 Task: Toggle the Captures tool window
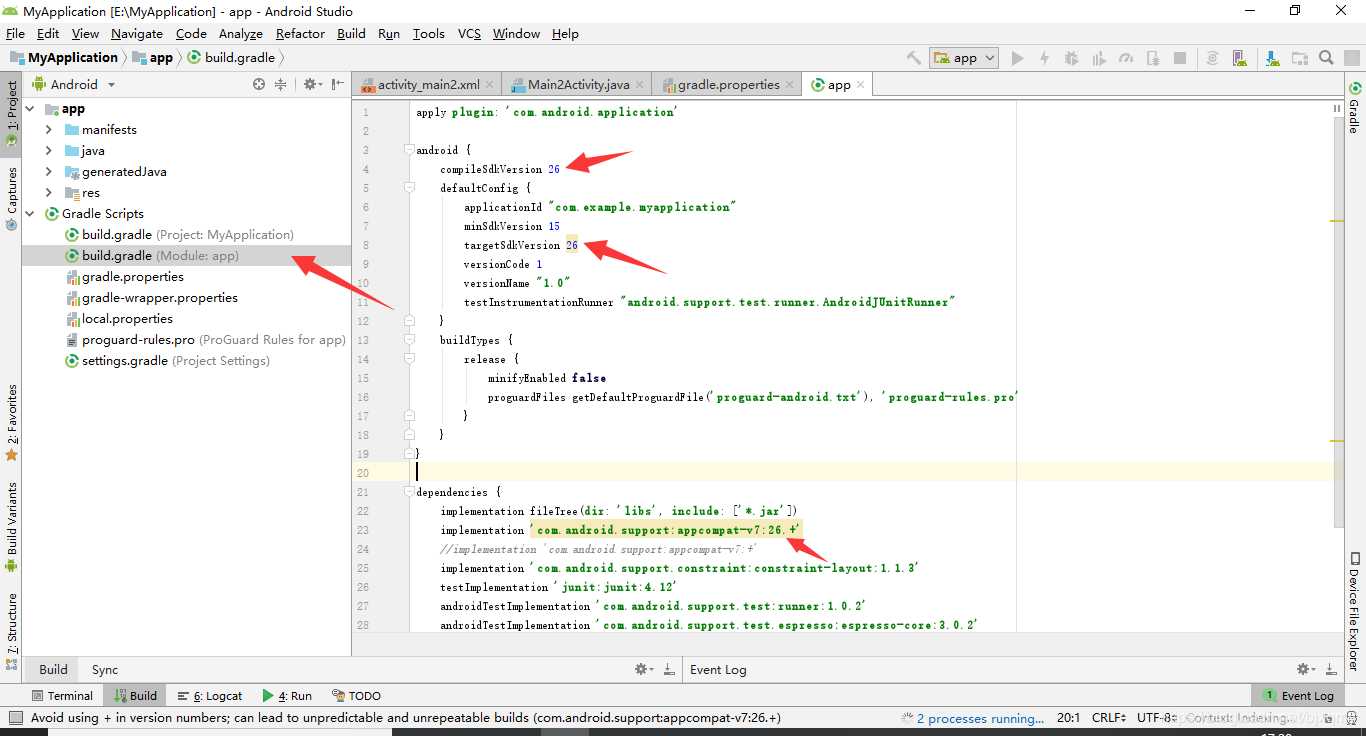pyautogui.click(x=12, y=198)
